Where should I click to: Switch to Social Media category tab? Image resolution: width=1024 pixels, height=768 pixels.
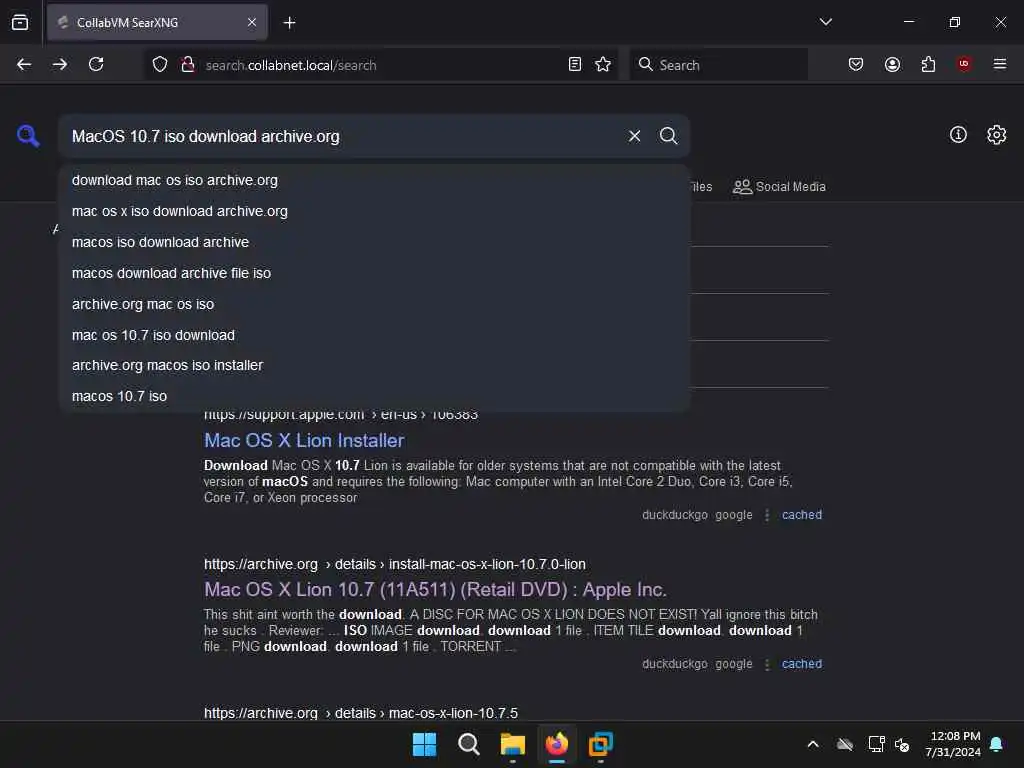pos(779,187)
